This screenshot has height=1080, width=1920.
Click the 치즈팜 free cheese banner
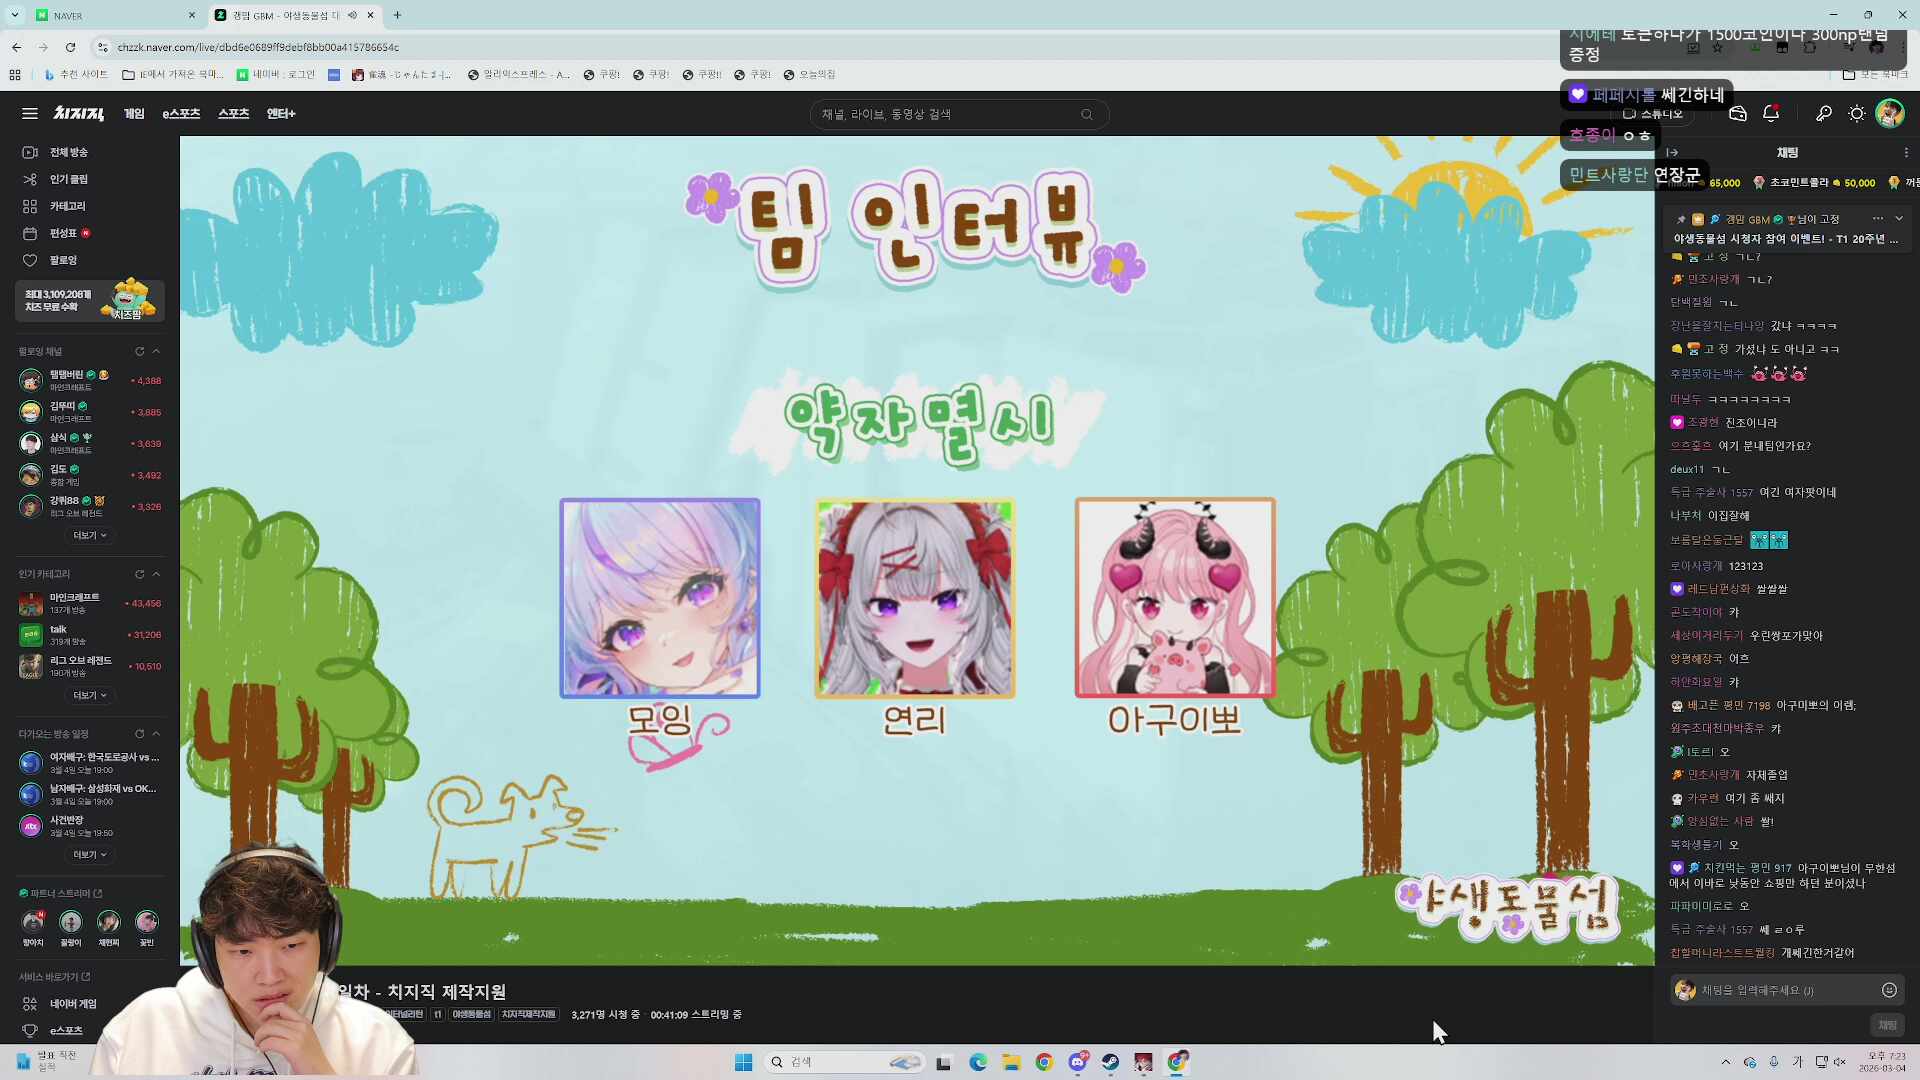(x=89, y=300)
